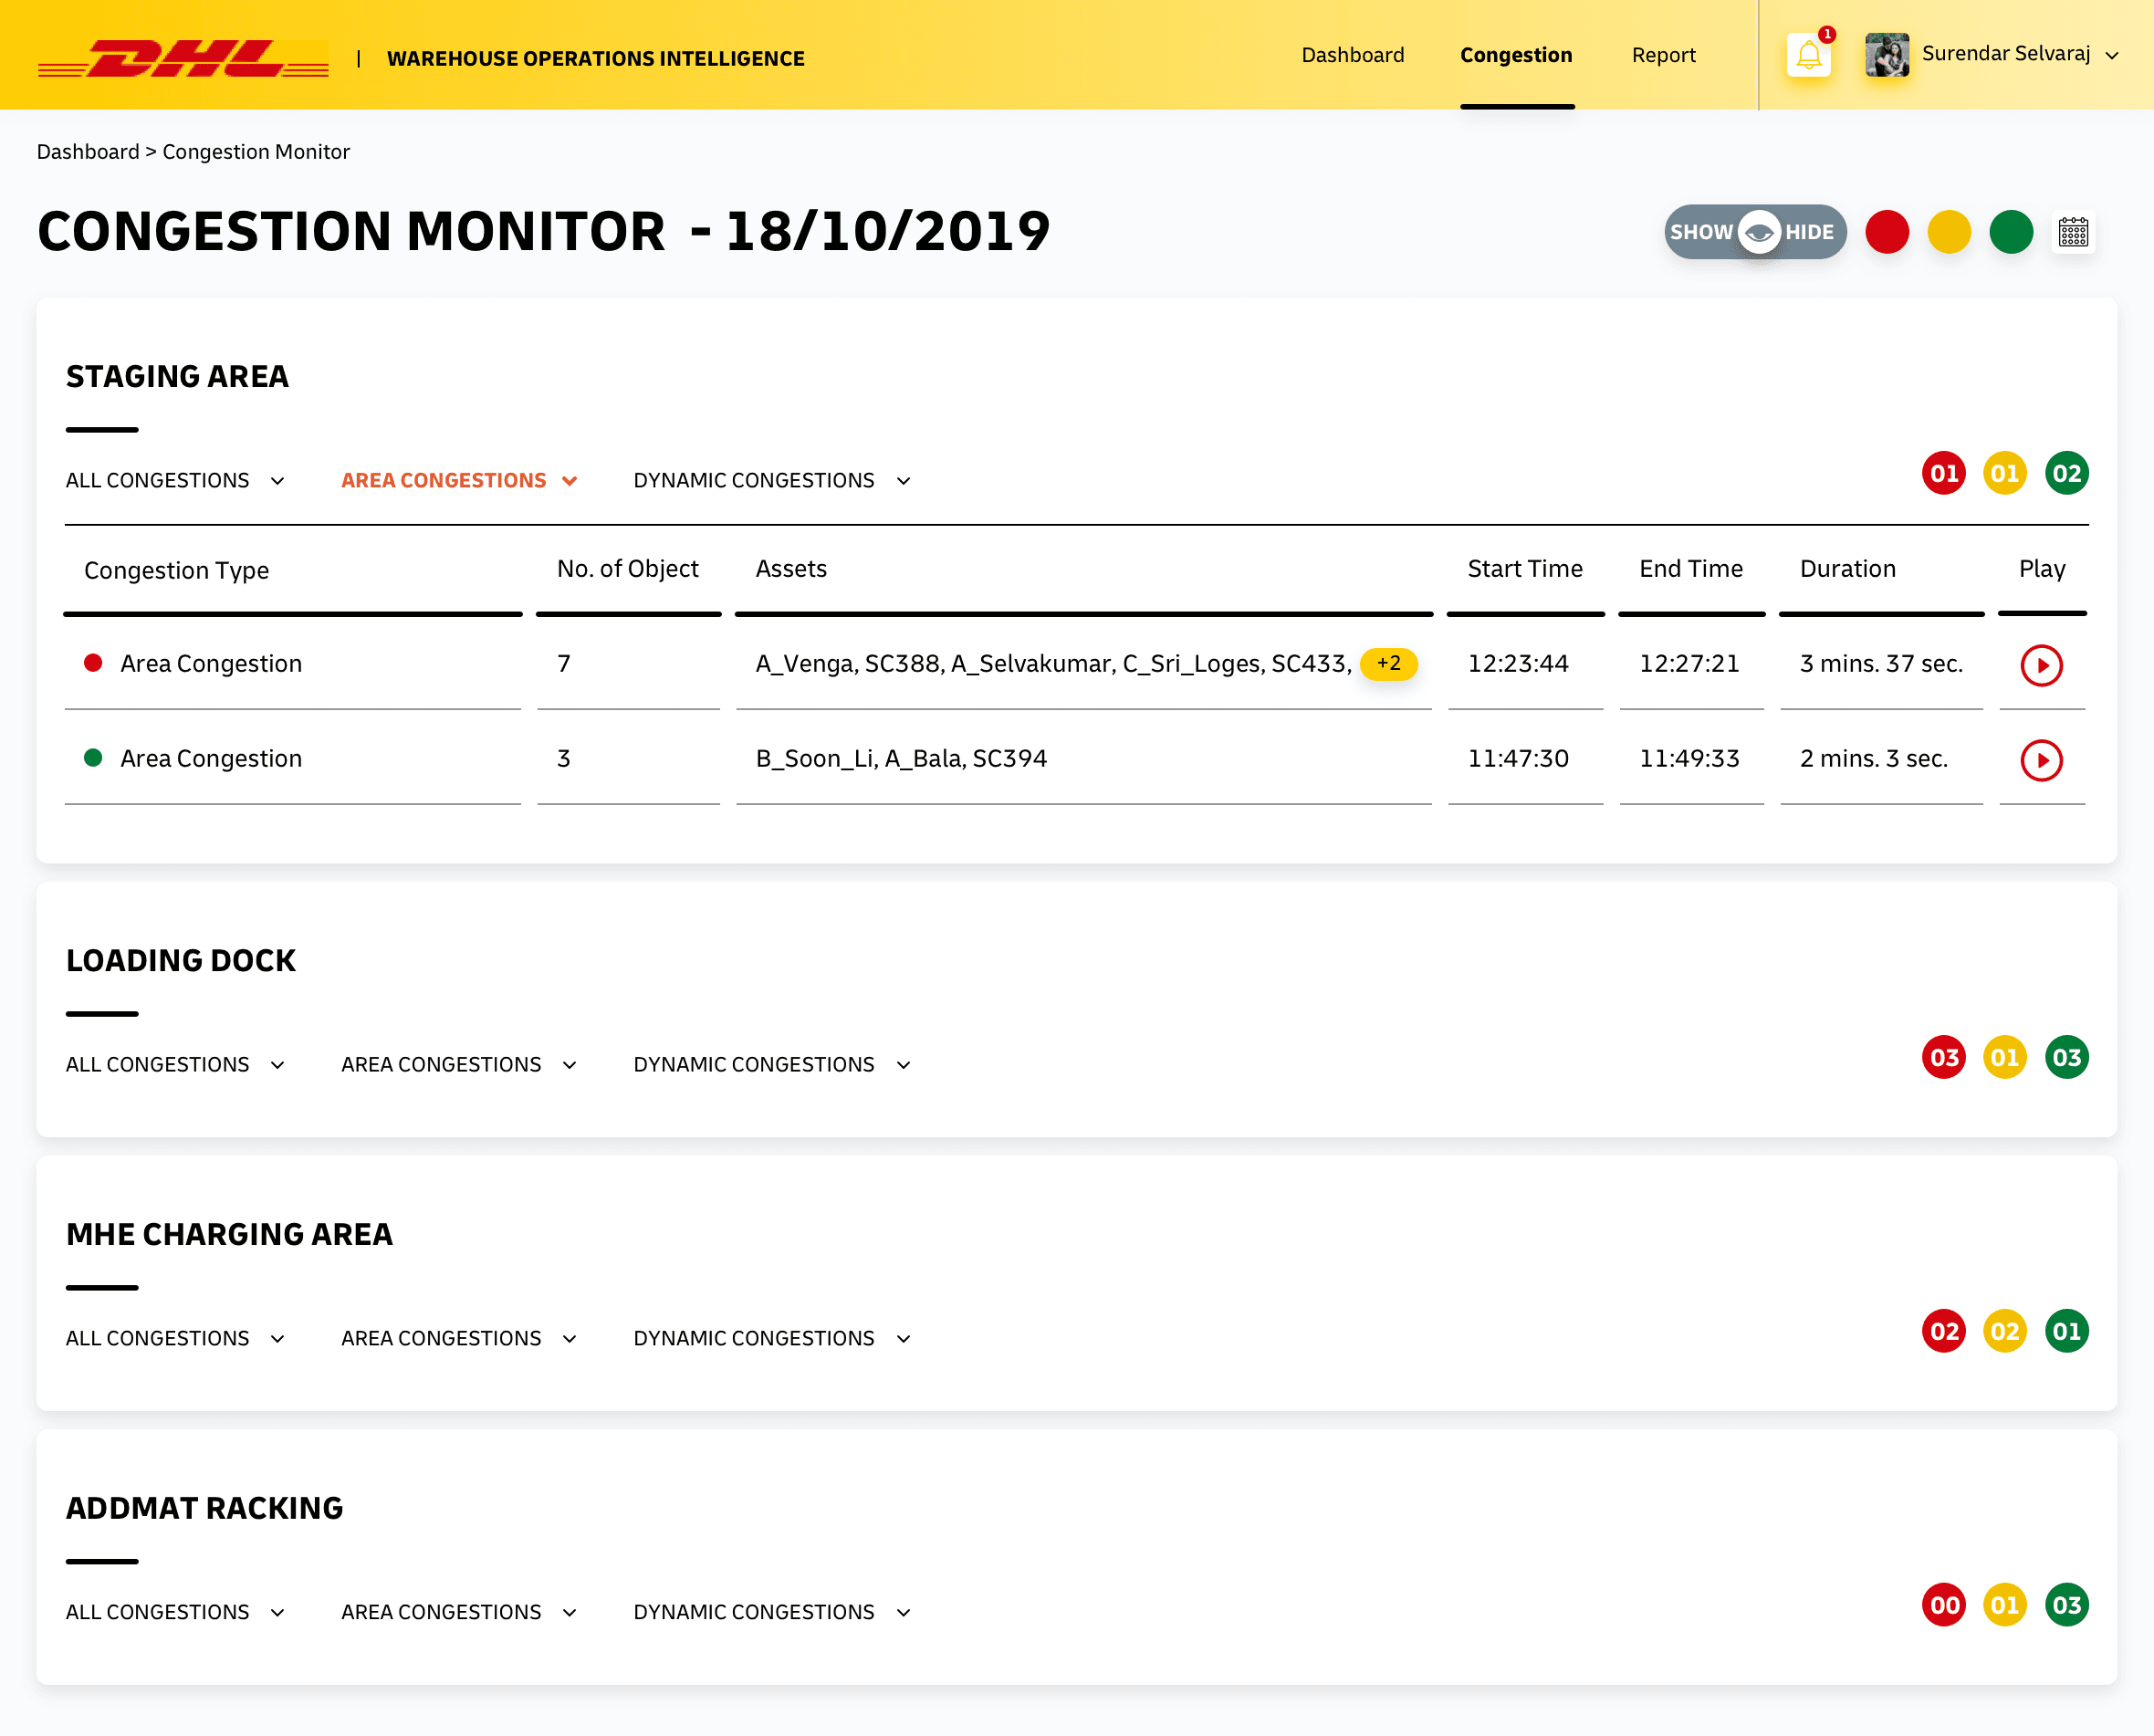Click the DHL logo
The image size is (2154, 1736).
pyautogui.click(x=184, y=58)
